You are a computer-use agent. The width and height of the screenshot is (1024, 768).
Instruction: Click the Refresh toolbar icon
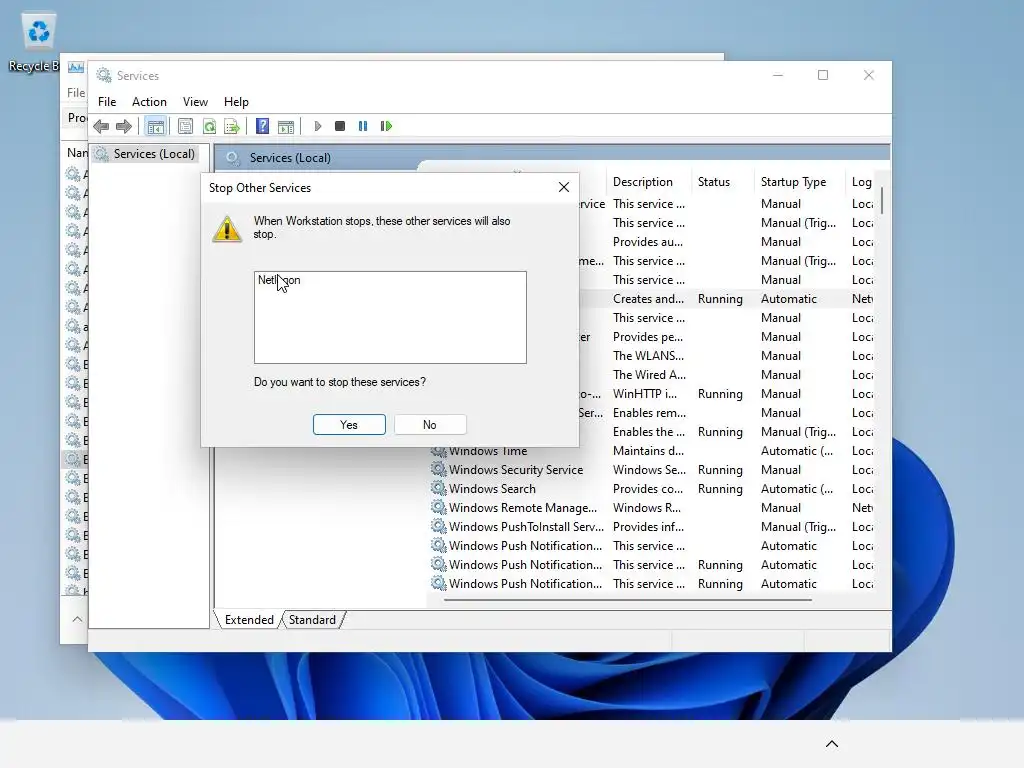click(x=209, y=126)
